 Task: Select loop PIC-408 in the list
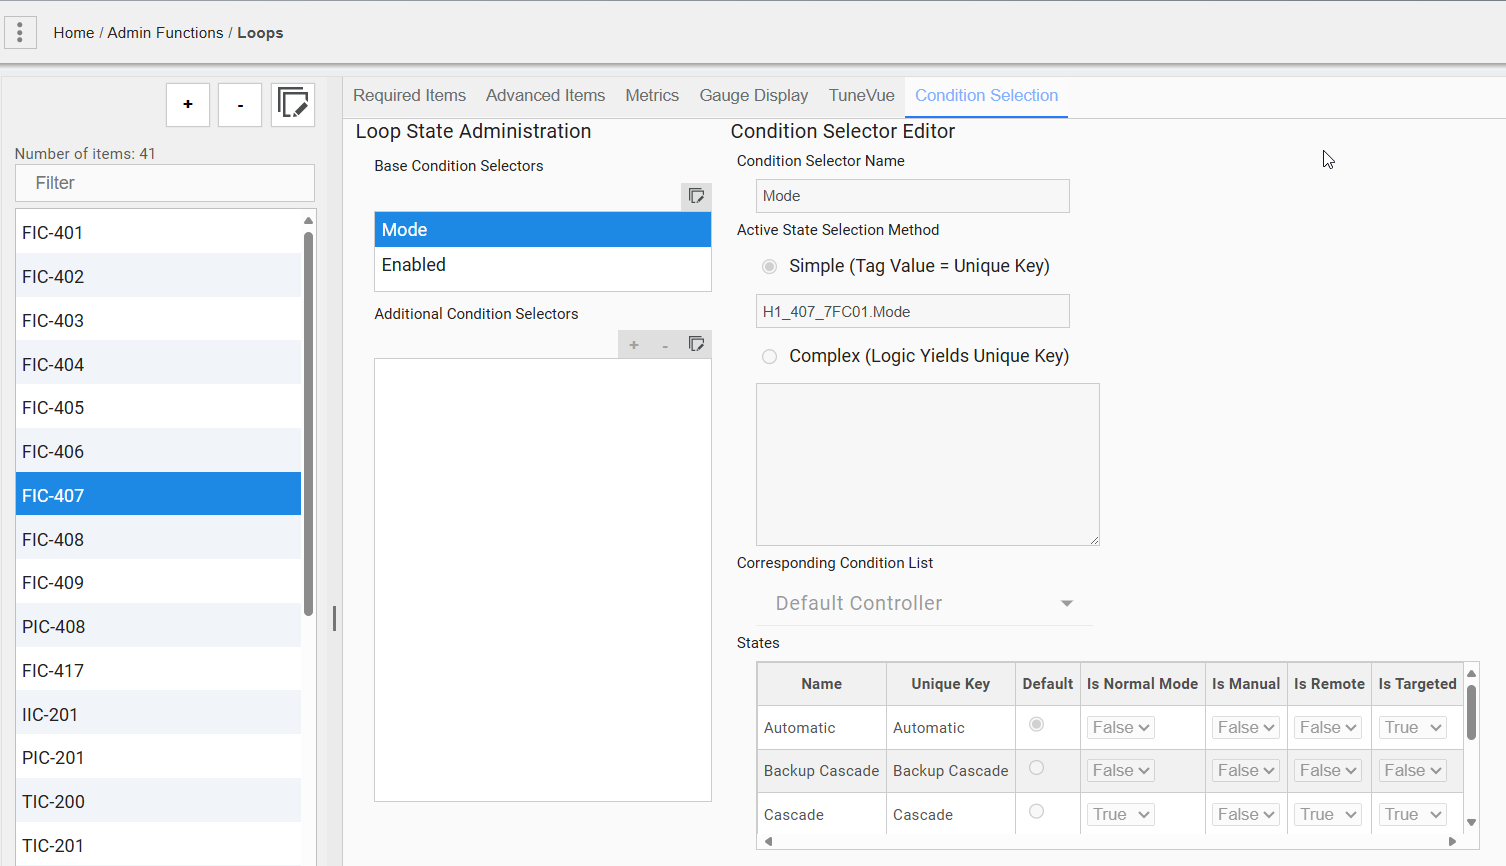tap(158, 627)
